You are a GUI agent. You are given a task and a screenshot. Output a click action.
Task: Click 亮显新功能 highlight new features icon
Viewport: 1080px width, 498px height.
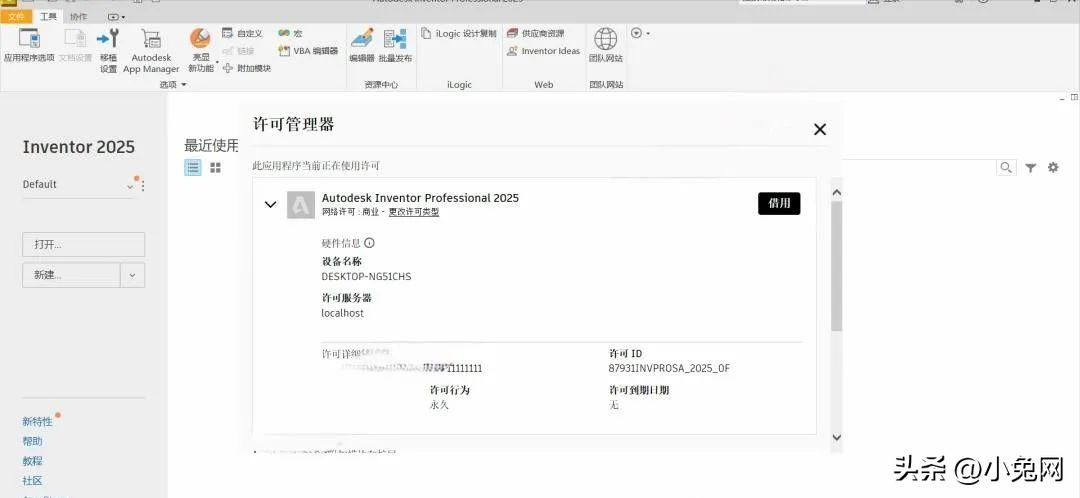(200, 39)
